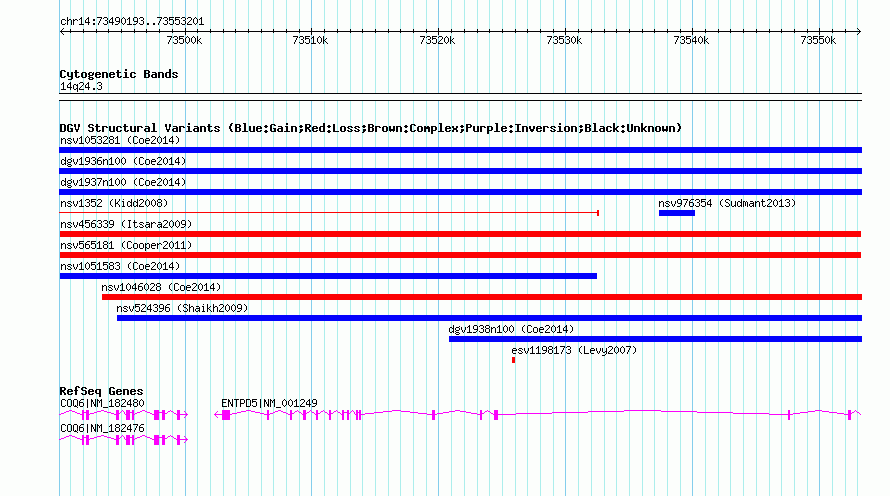Open the dgv1938n100 (Coe2014) label

pos(511,329)
